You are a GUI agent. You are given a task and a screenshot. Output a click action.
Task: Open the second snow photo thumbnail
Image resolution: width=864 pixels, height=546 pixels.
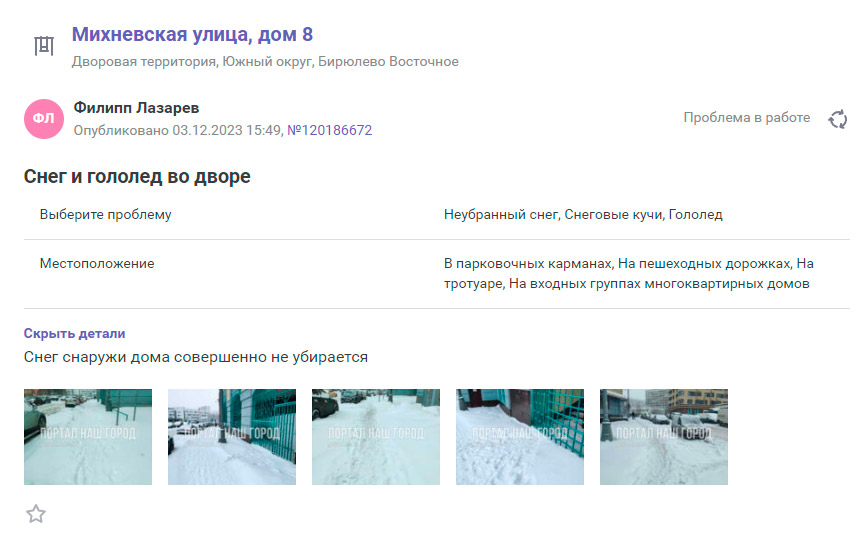pos(232,437)
